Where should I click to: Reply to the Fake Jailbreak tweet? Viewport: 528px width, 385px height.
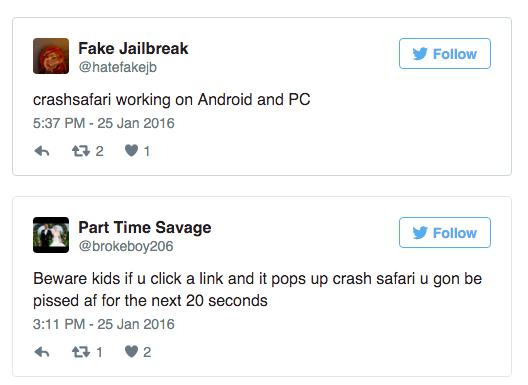pyautogui.click(x=42, y=151)
